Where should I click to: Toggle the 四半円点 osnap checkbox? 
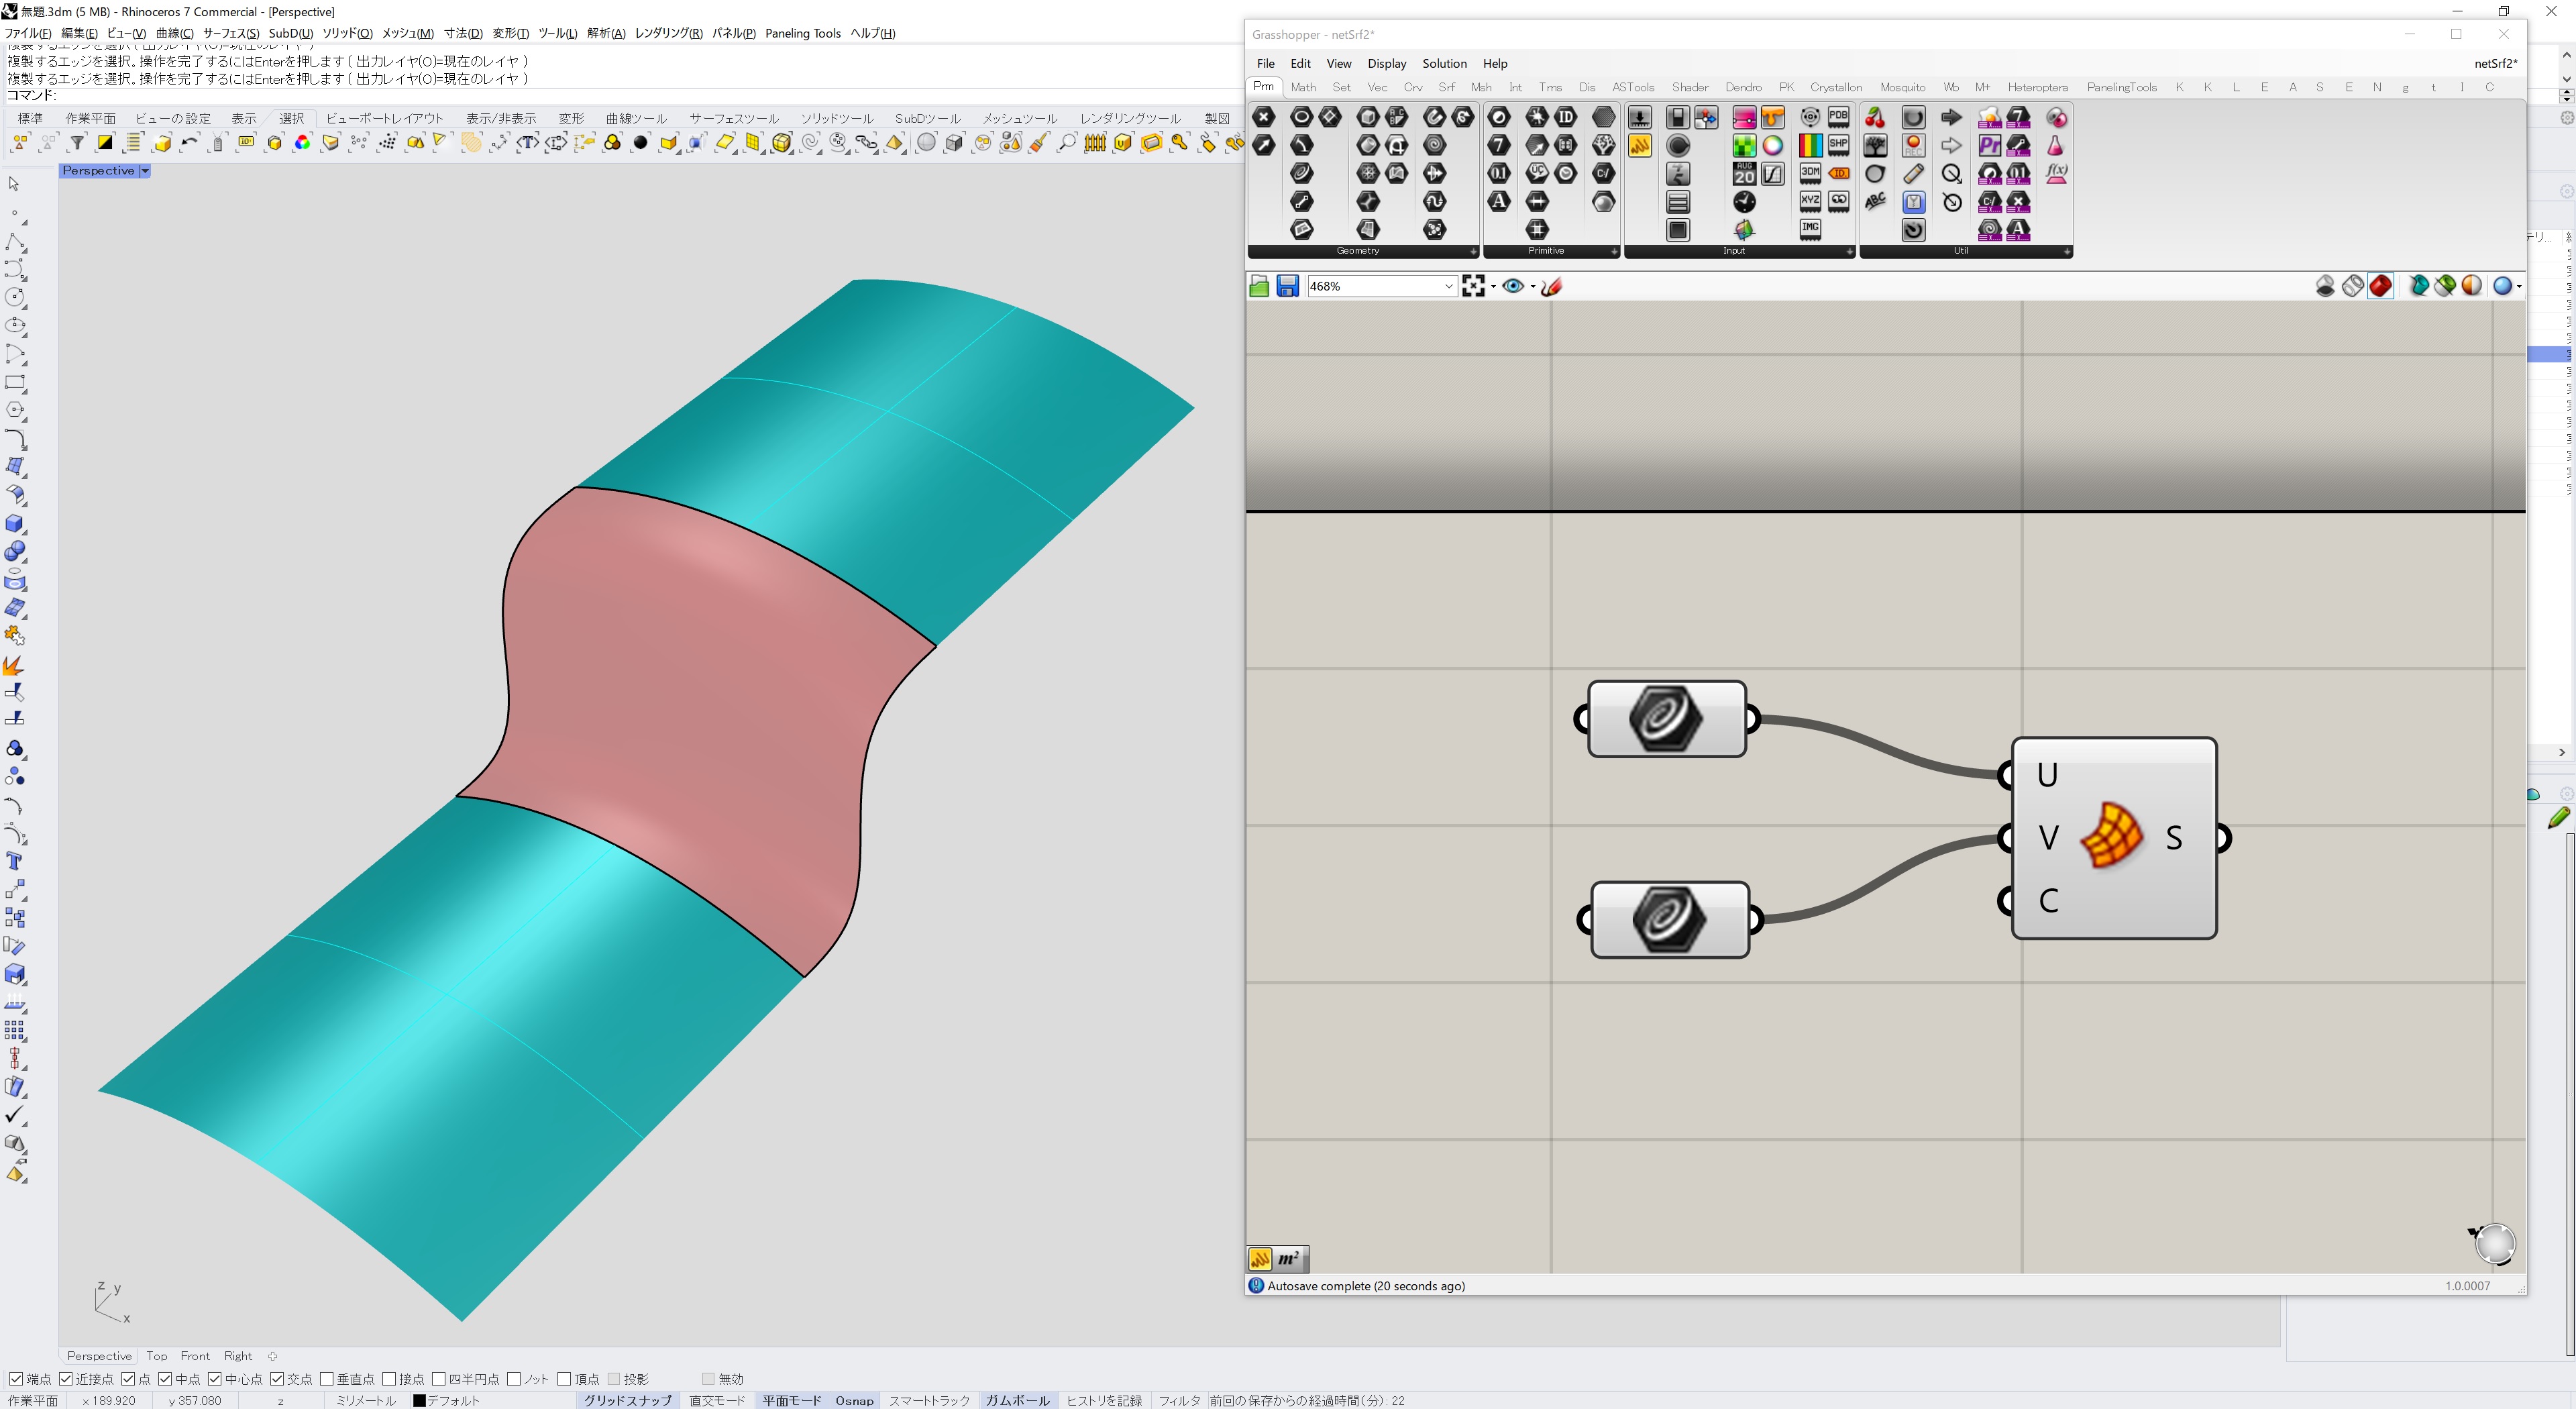[x=439, y=1379]
